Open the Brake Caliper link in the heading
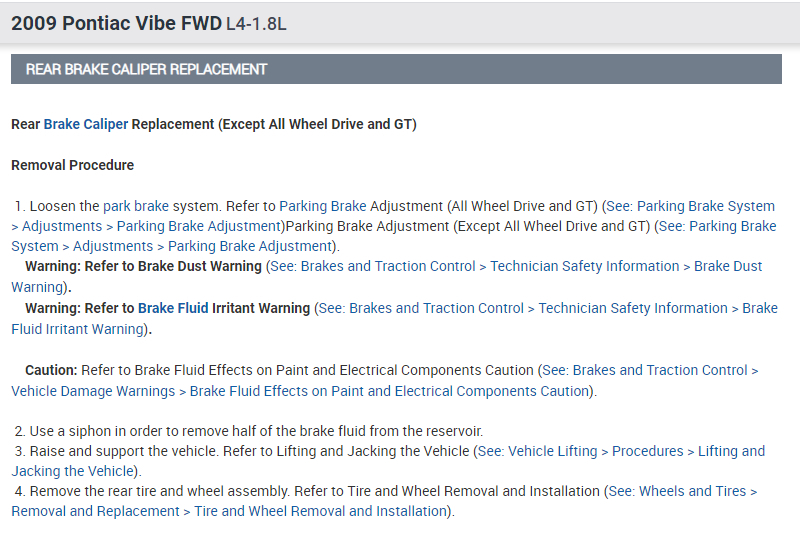 [85, 125]
